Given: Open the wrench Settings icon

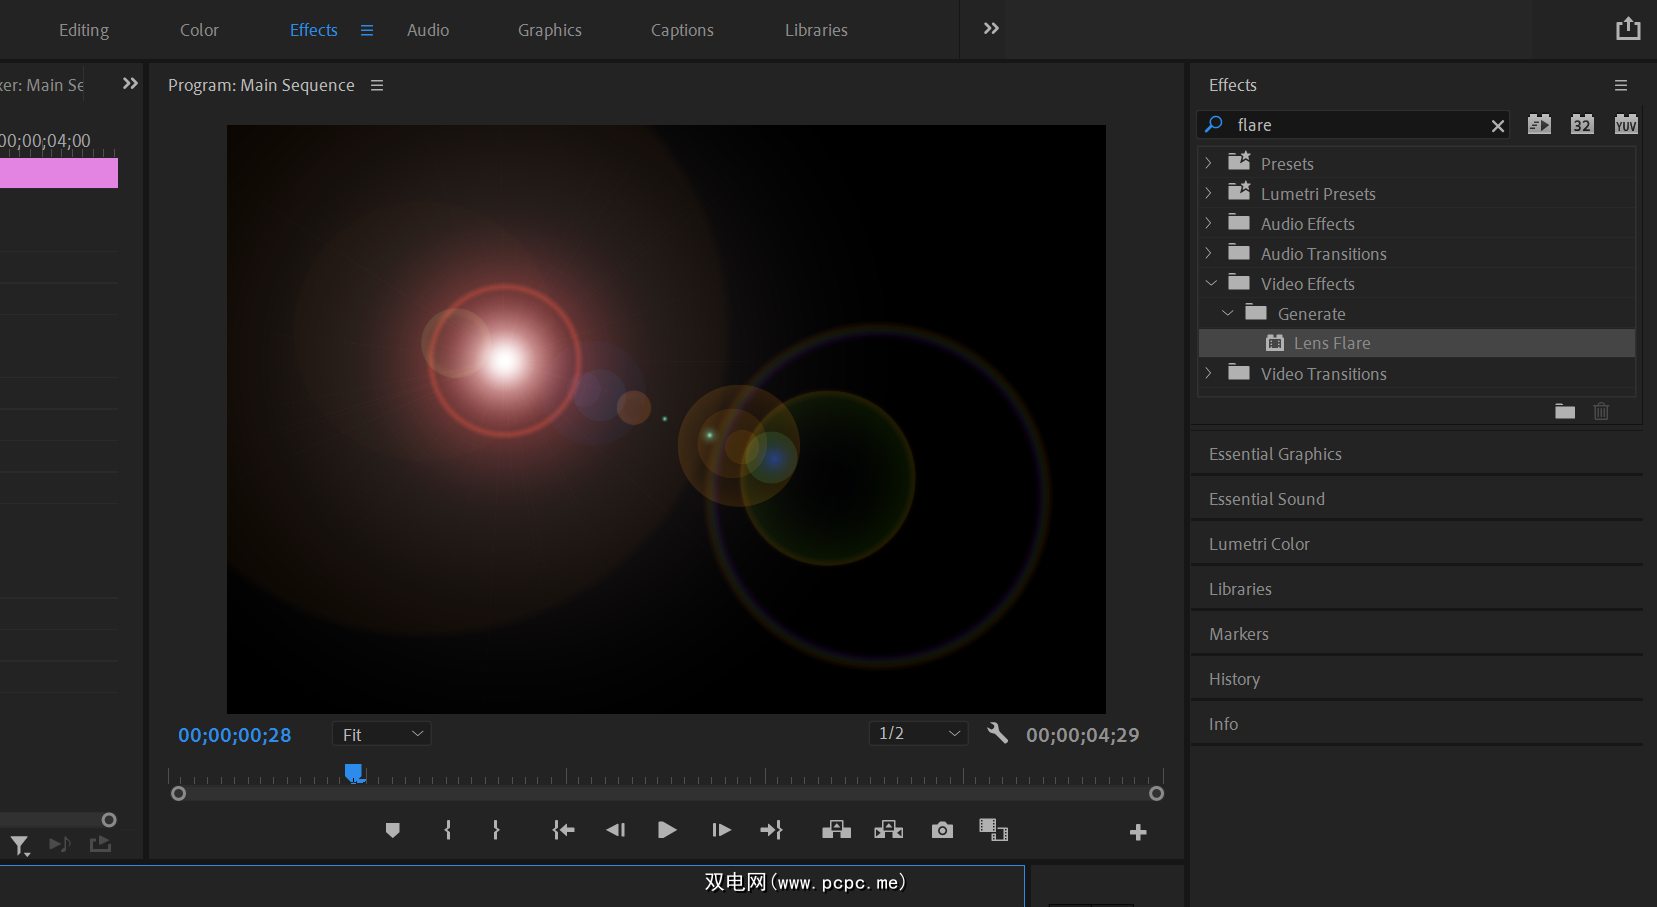Looking at the screenshot, I should pyautogui.click(x=997, y=734).
